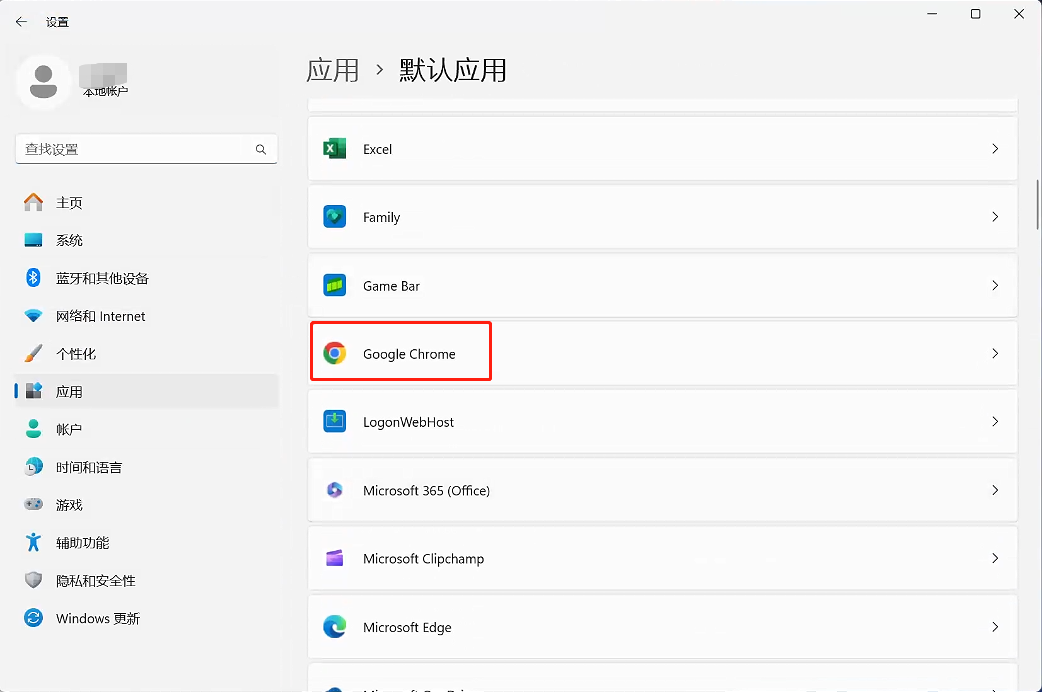Expand the Google Chrome row chevron
This screenshot has height=692, width=1042.
pyautogui.click(x=995, y=354)
